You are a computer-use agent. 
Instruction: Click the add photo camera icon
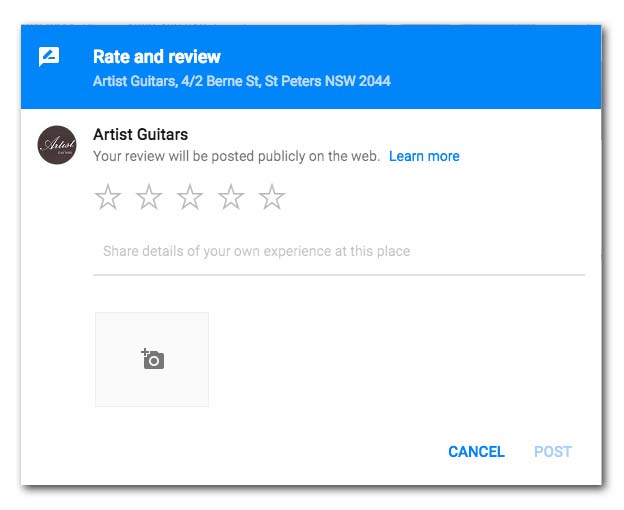click(153, 359)
